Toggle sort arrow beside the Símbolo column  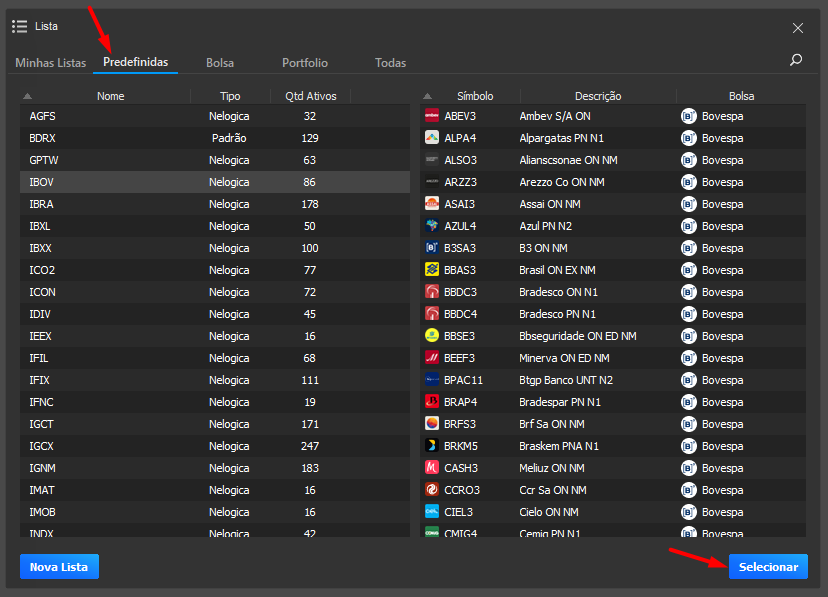pos(427,96)
